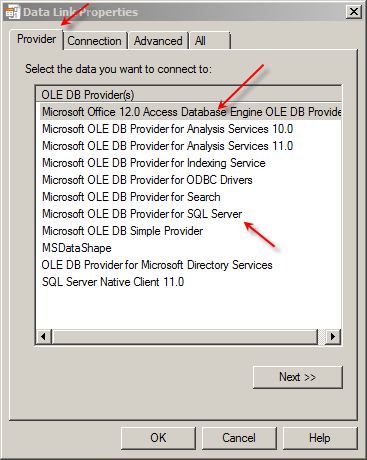Click the horizontal scrollbar track in provider list
Screen dimensions: 367x460
tap(185, 336)
